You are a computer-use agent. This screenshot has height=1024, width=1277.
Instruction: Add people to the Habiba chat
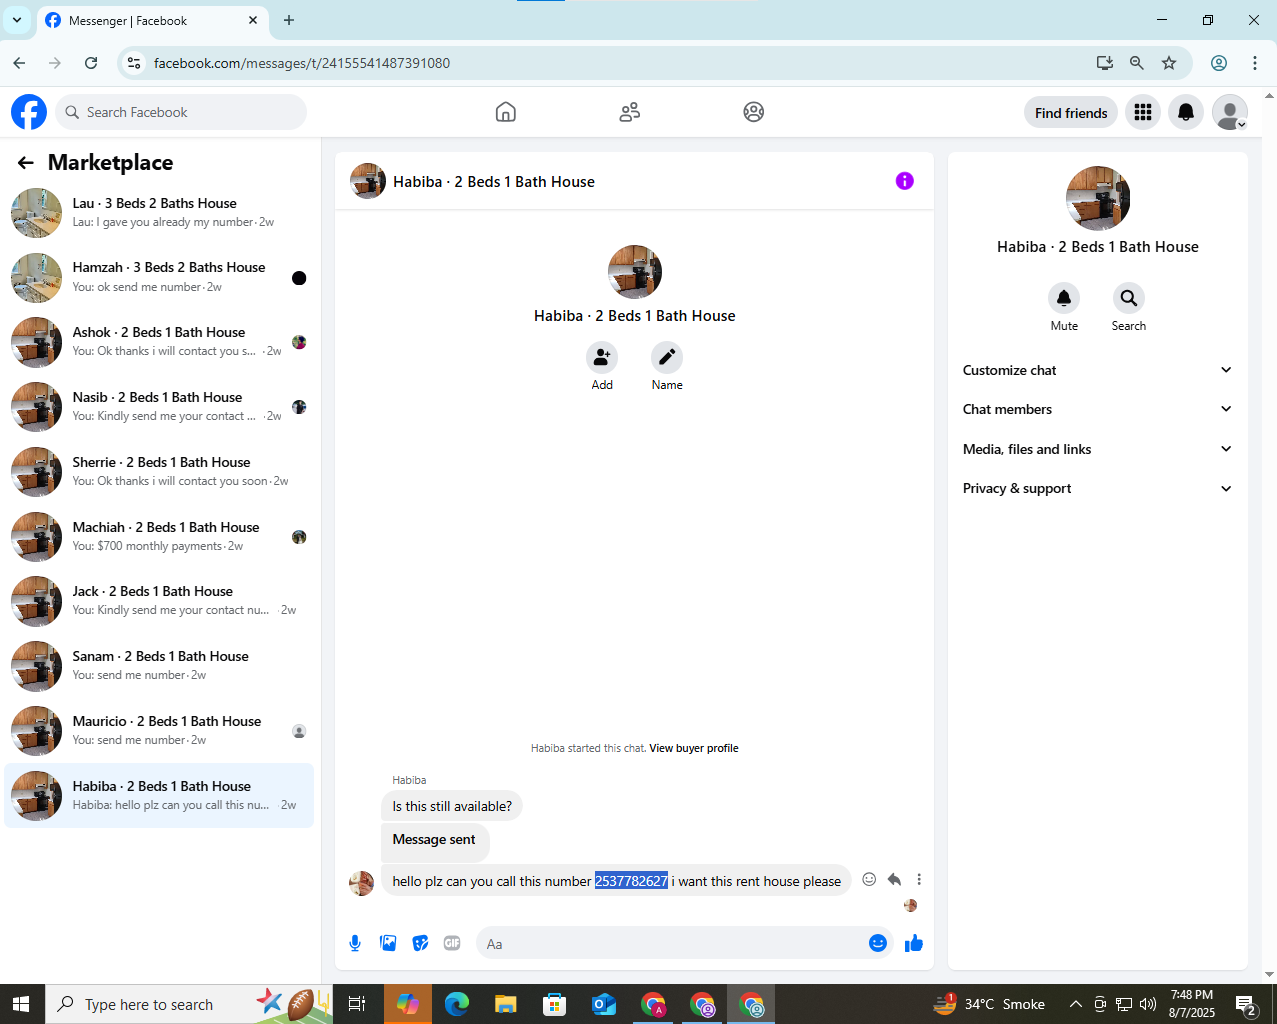602,357
